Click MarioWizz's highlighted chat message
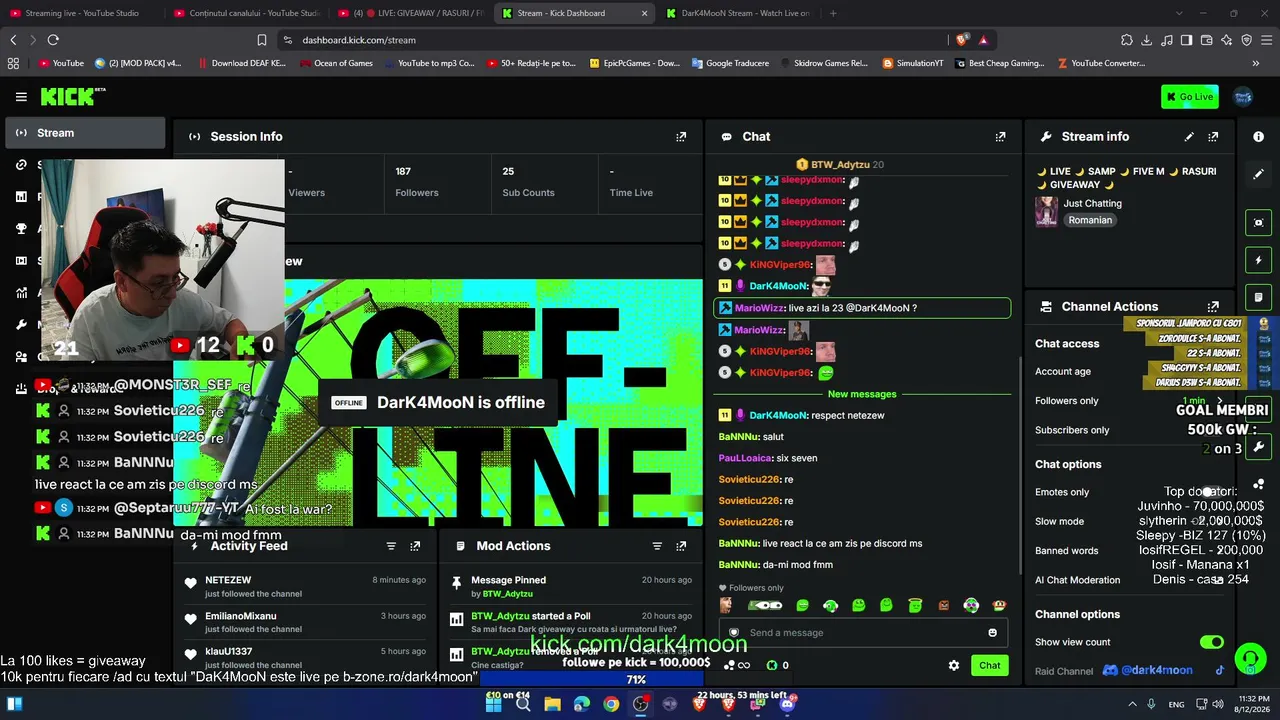The image size is (1280, 720). pos(862,308)
